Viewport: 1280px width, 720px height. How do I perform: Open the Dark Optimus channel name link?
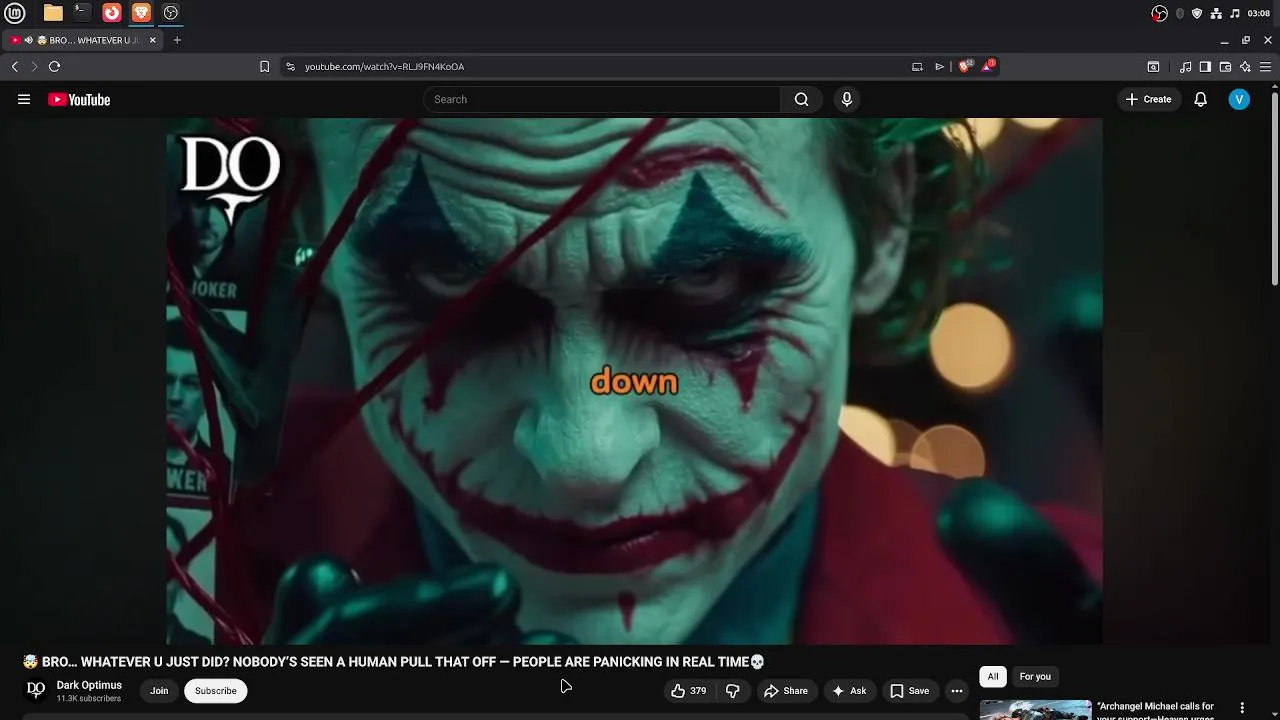[89, 685]
